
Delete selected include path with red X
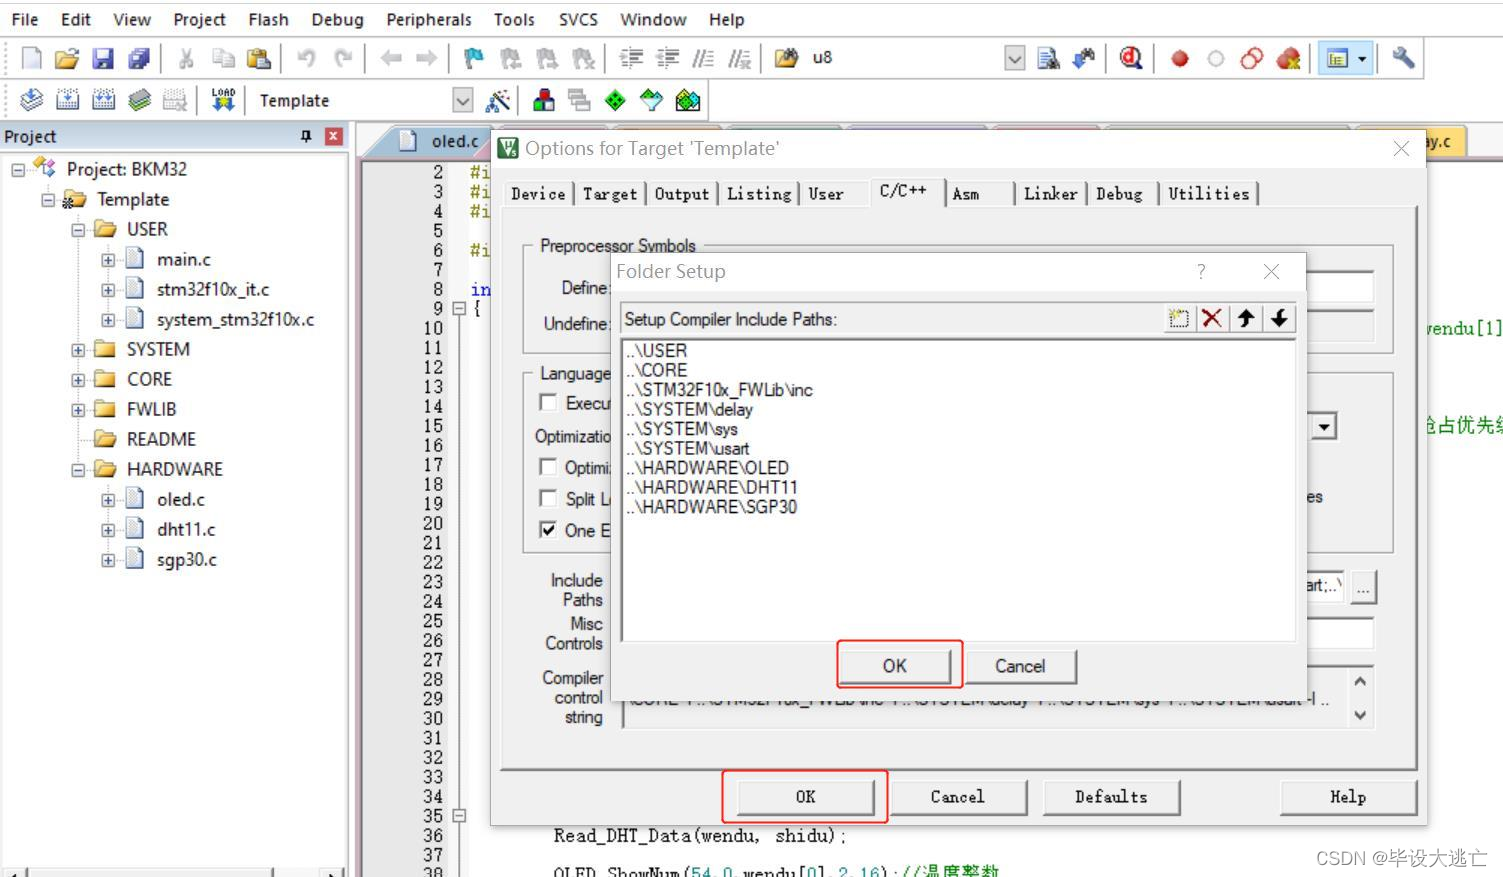click(x=1212, y=318)
